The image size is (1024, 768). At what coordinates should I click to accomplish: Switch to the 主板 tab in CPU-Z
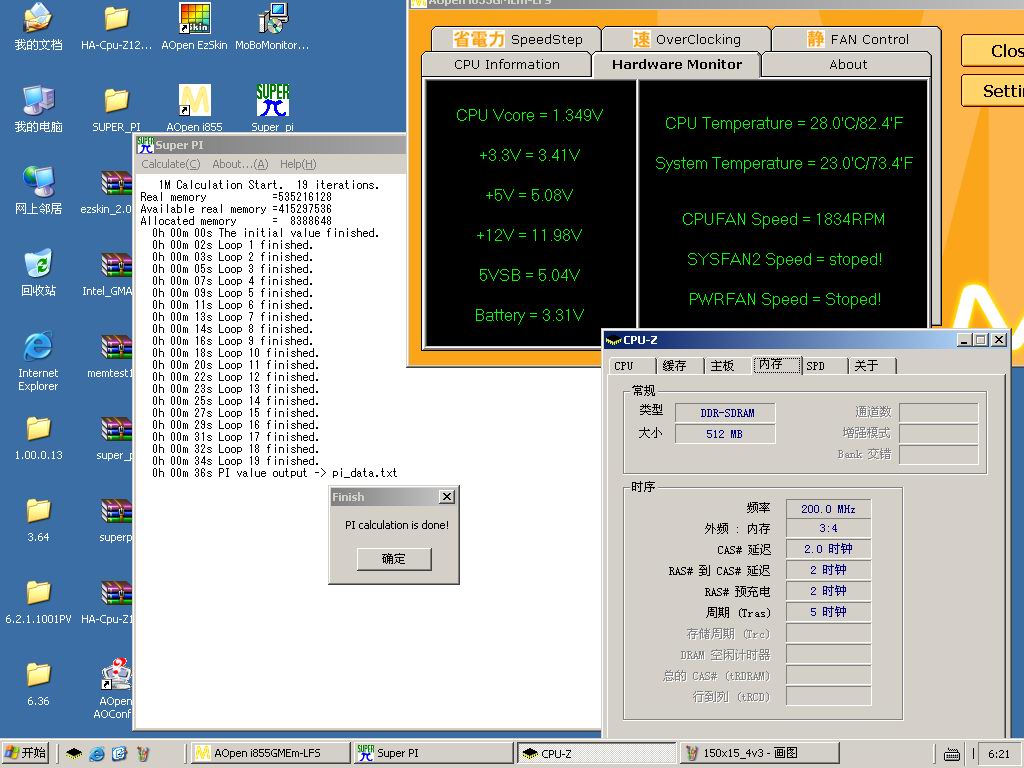point(728,366)
